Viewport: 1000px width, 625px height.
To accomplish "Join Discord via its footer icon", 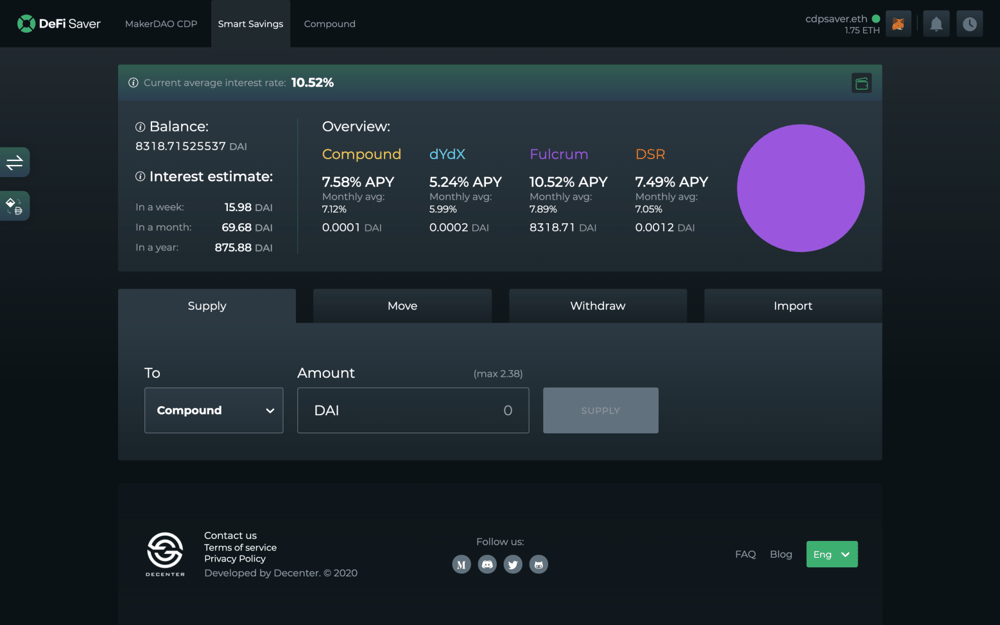I will point(487,564).
